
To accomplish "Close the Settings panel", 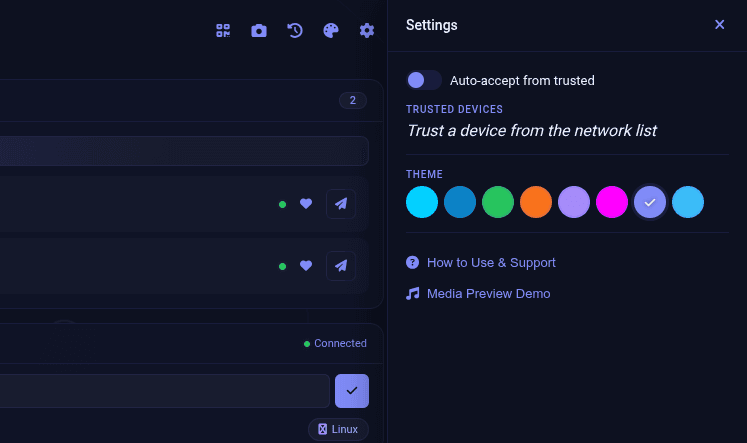I will pos(719,25).
